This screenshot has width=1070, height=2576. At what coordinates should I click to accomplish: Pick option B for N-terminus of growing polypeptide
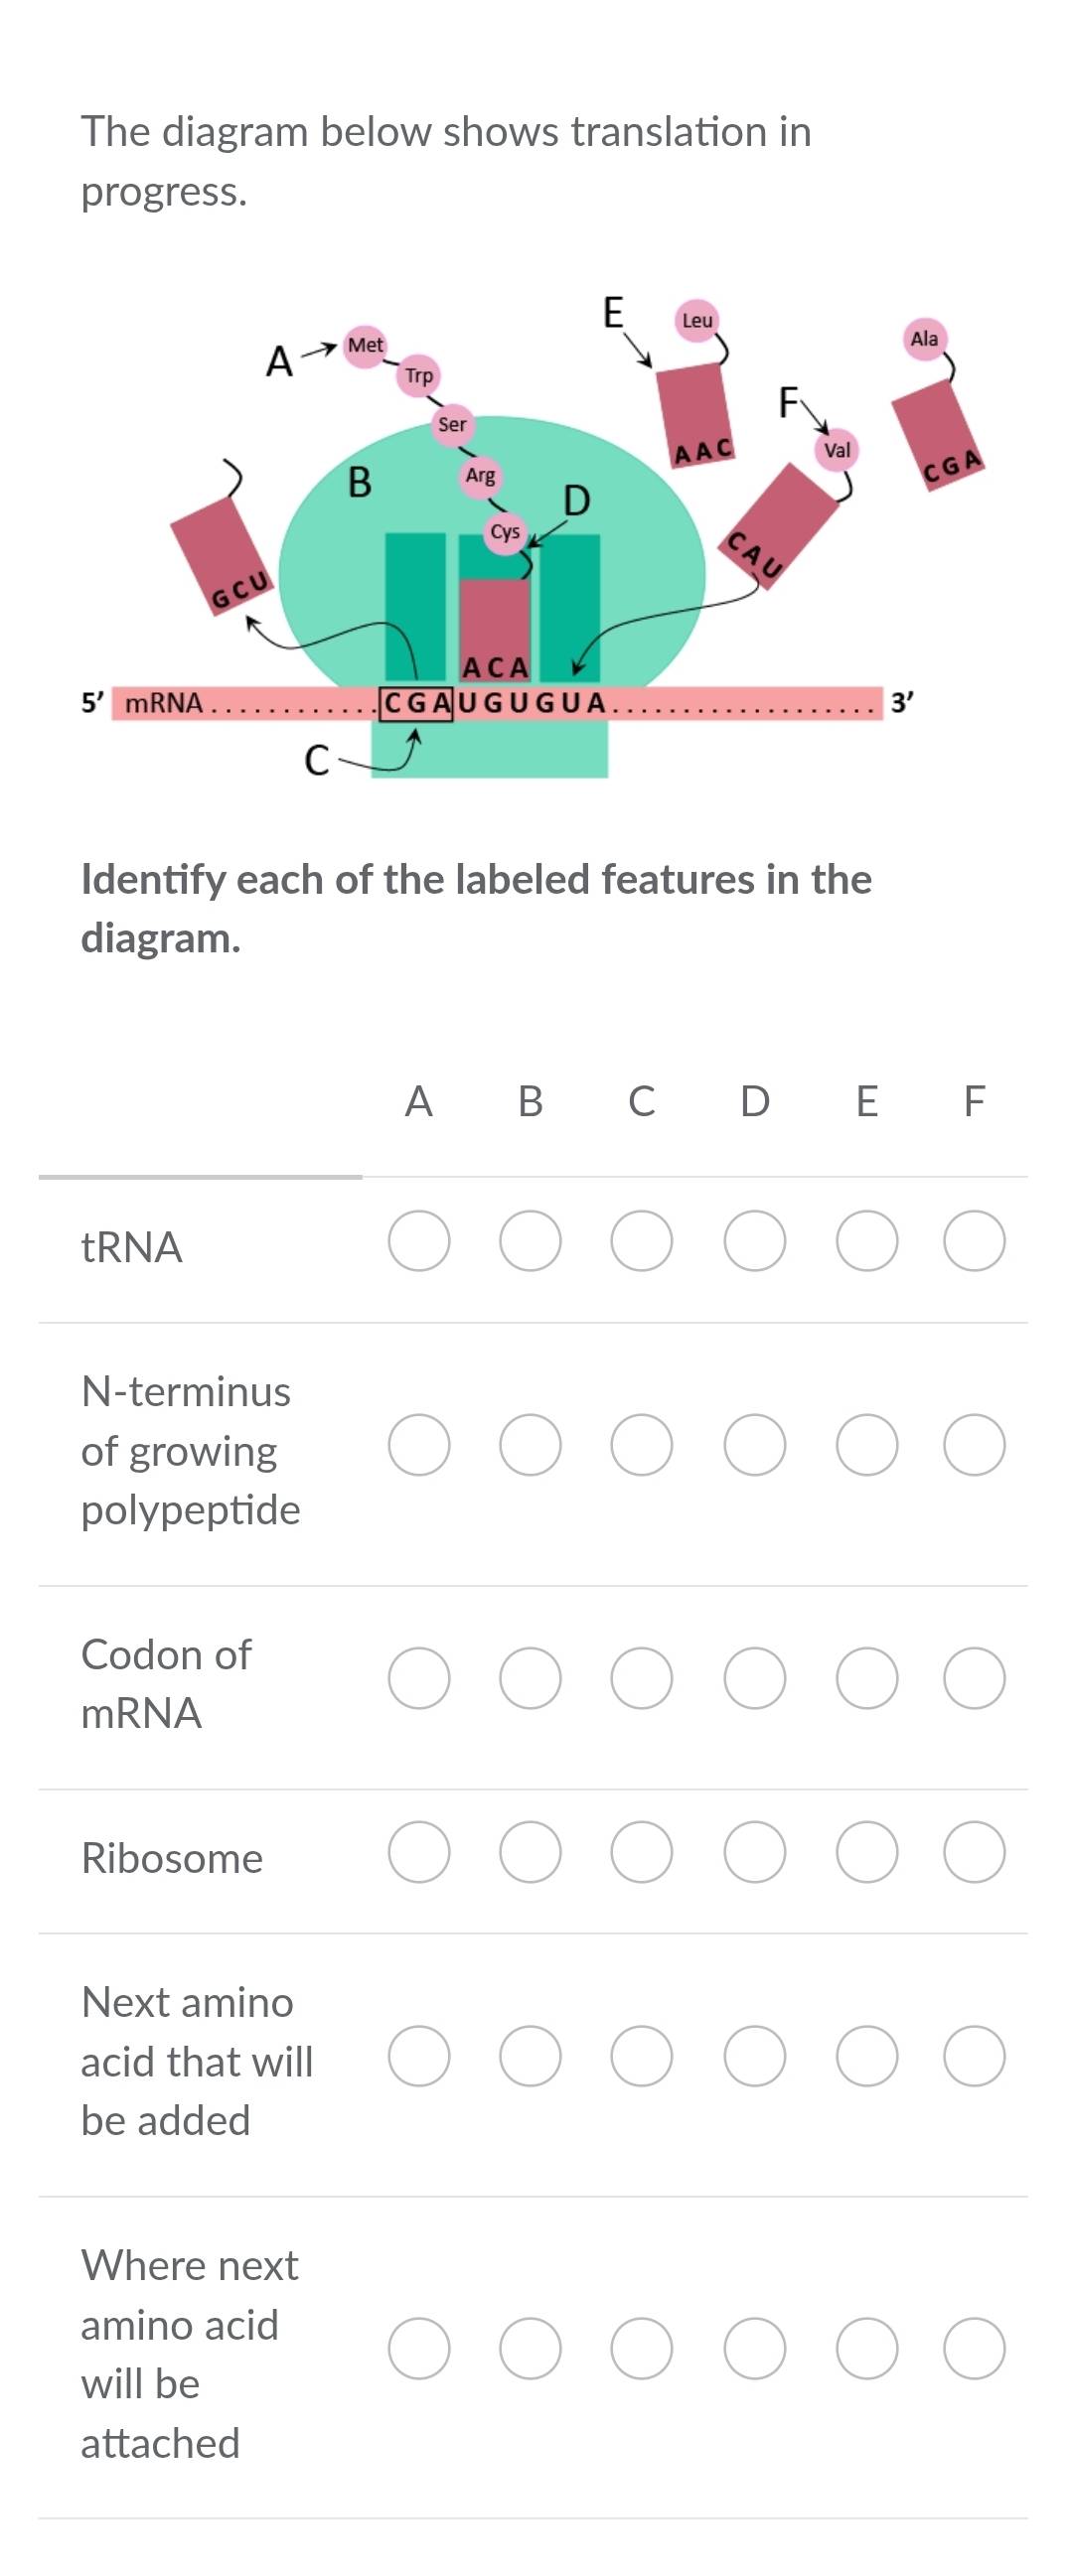pos(530,1445)
